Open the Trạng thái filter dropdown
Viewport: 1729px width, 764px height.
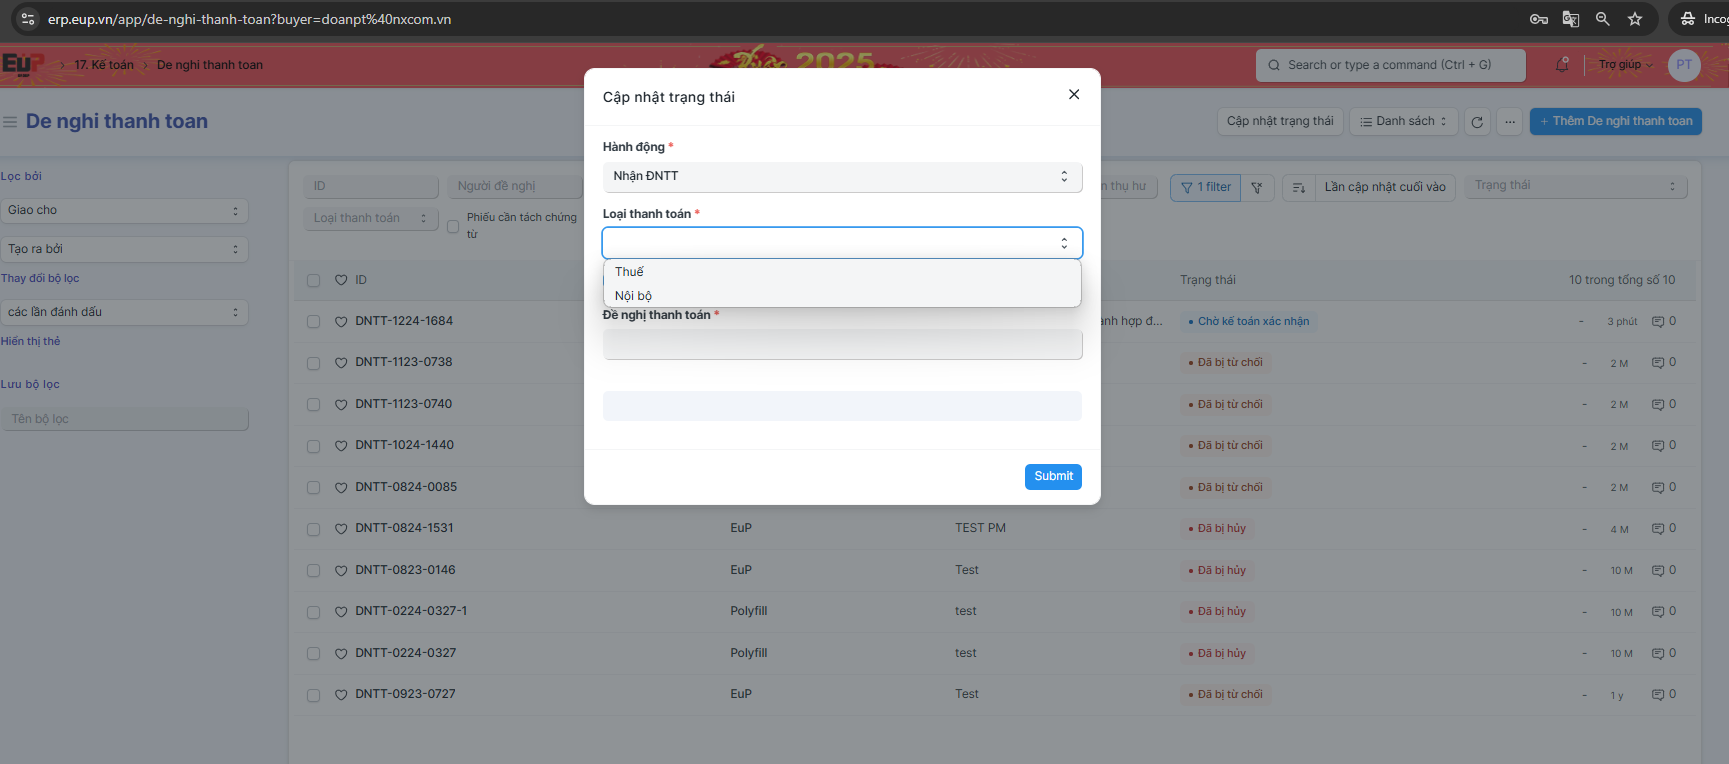click(x=1575, y=186)
